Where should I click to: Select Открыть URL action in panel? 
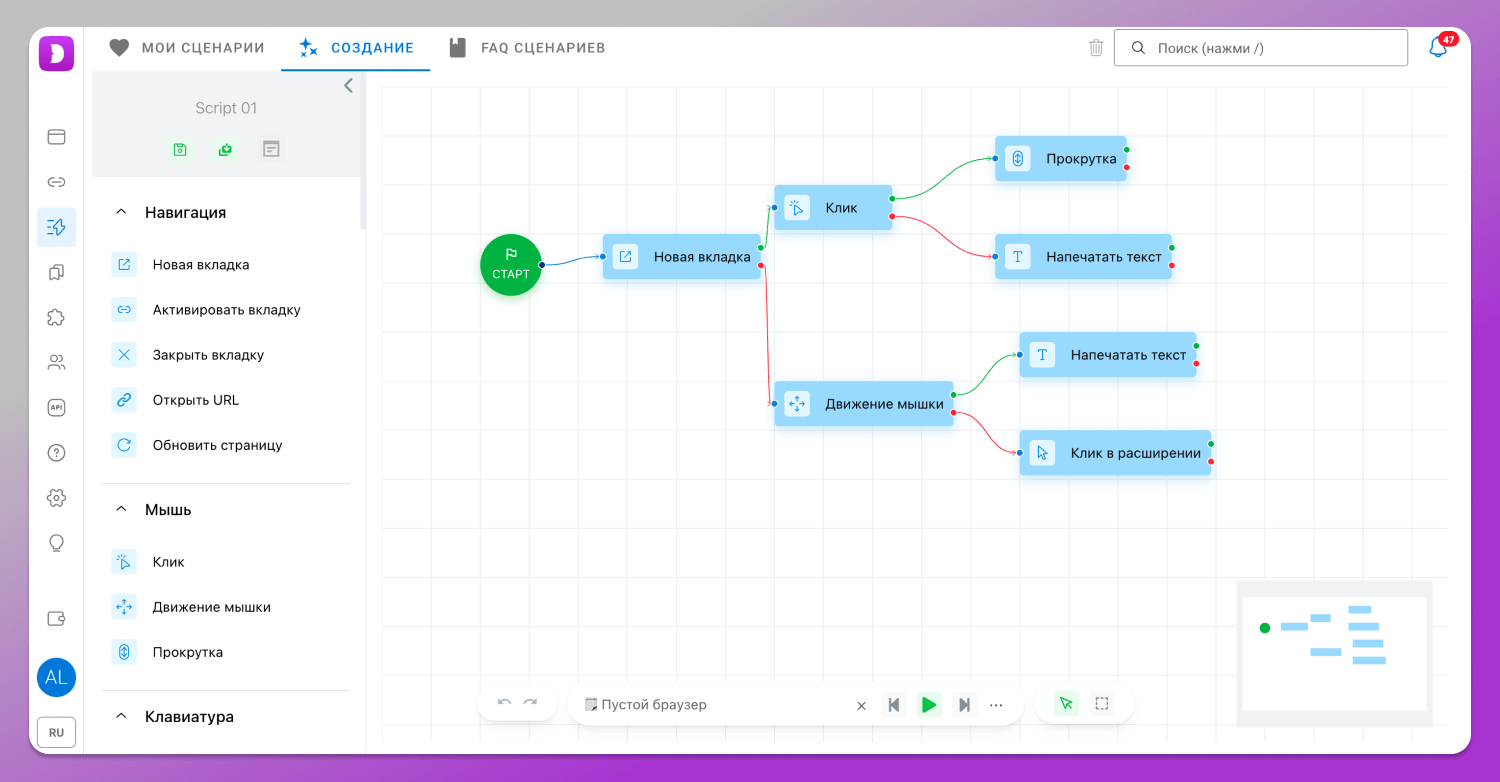point(195,400)
